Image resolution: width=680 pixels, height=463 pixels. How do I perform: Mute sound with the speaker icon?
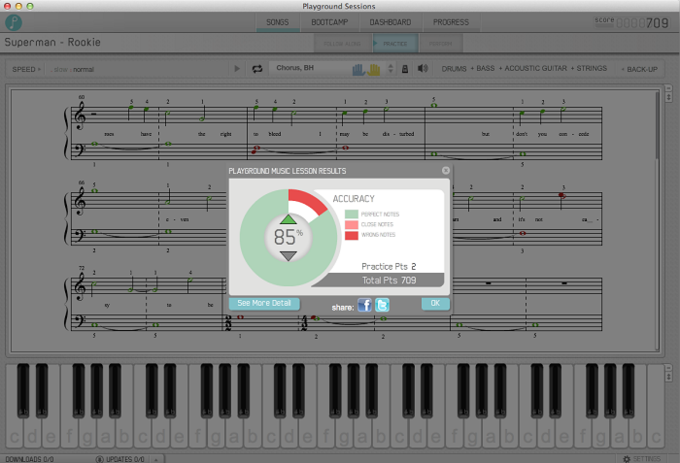coord(422,68)
